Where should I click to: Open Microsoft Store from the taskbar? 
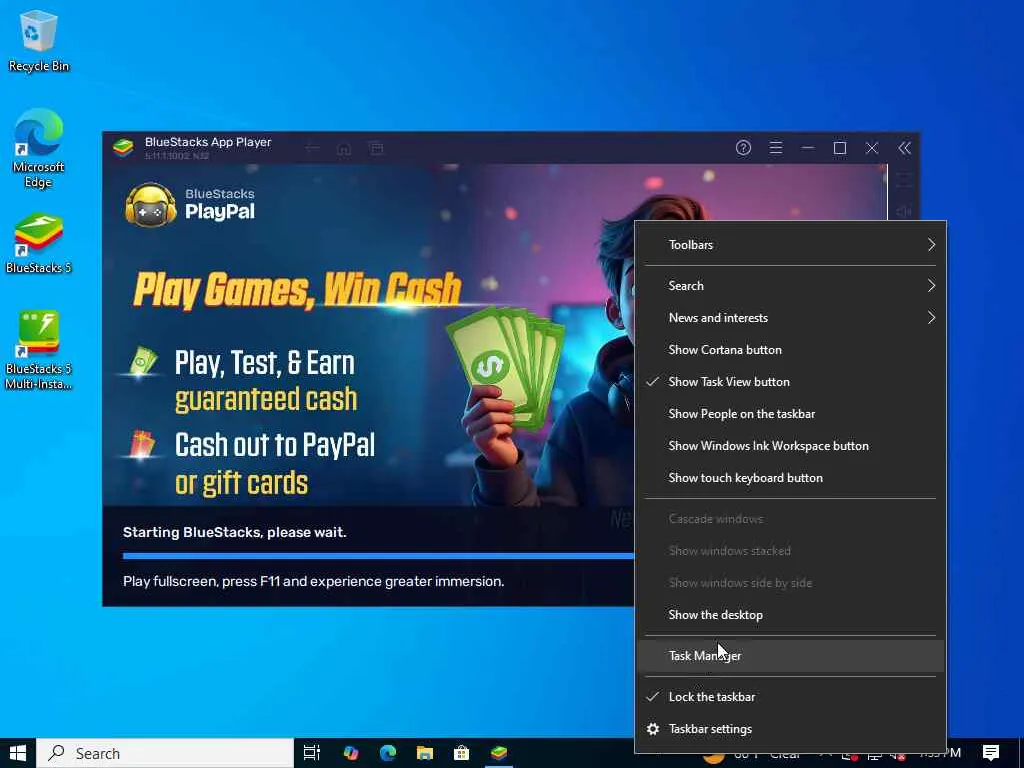462,753
